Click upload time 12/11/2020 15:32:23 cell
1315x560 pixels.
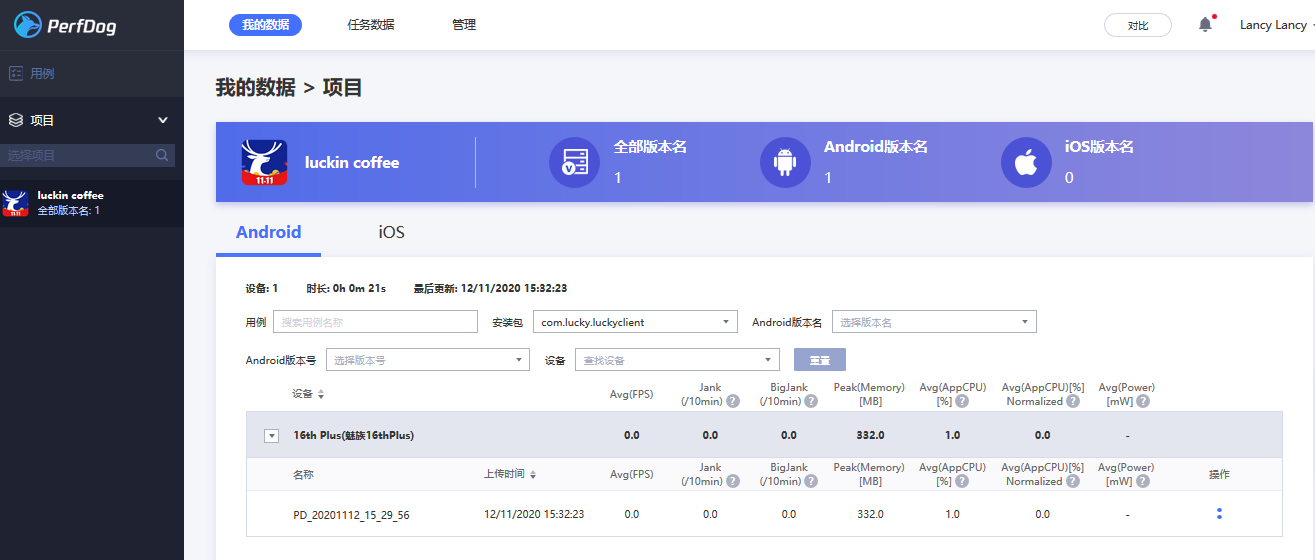coord(534,514)
